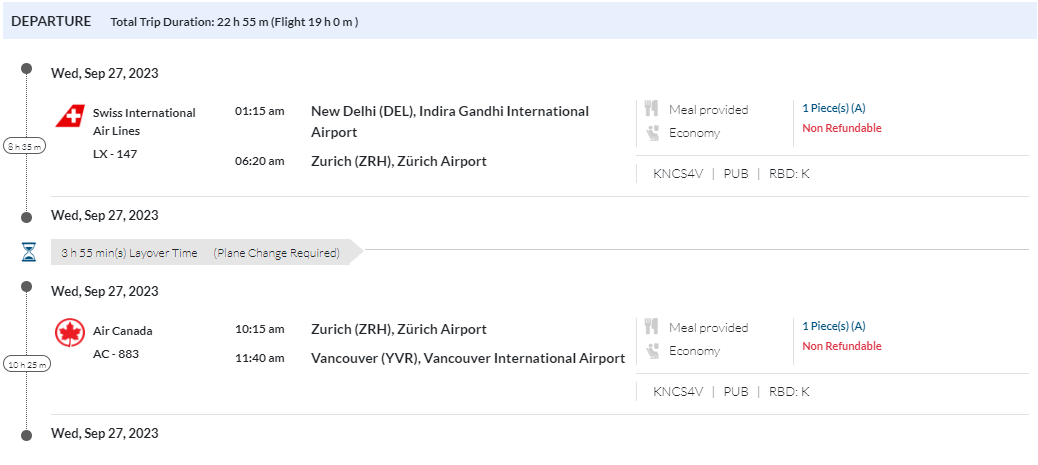Click the 8 h 35 m duration badge
The height and width of the screenshot is (465, 1038).
coord(25,146)
